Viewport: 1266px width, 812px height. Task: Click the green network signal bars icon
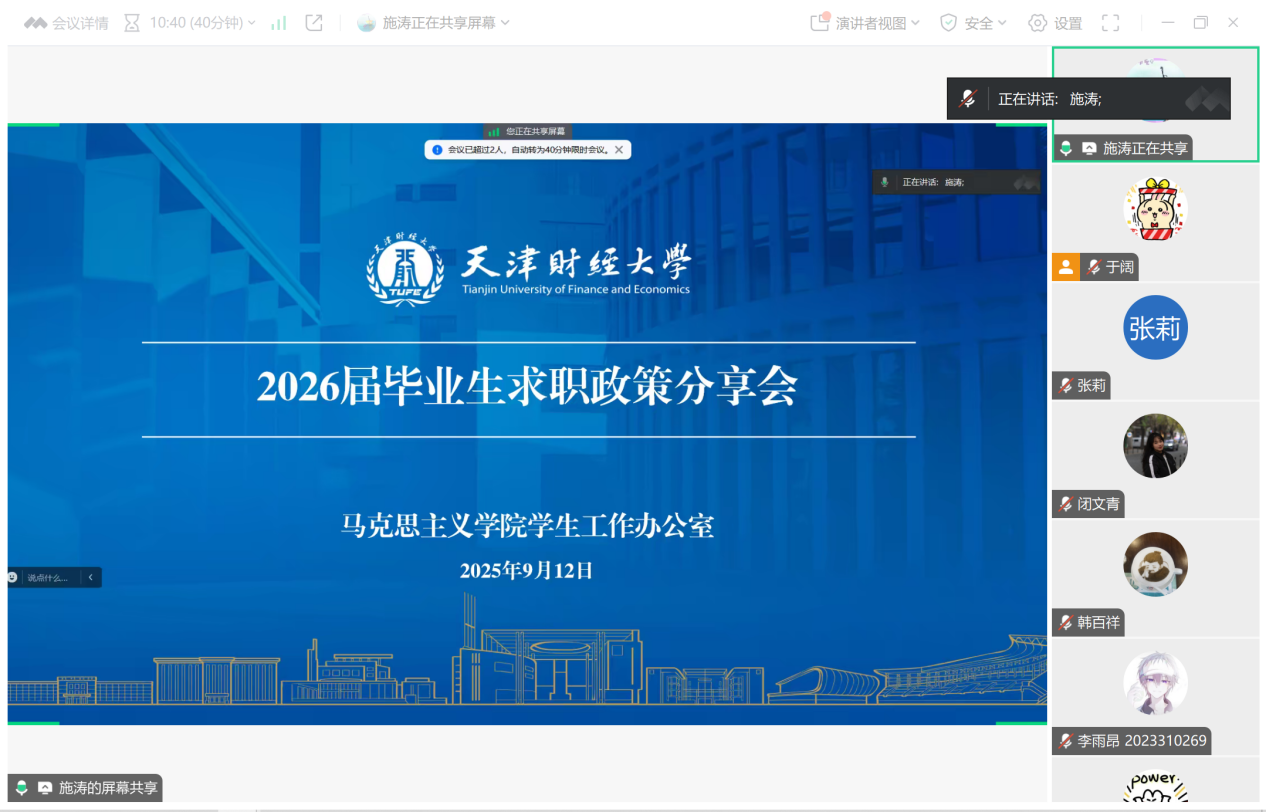click(279, 23)
